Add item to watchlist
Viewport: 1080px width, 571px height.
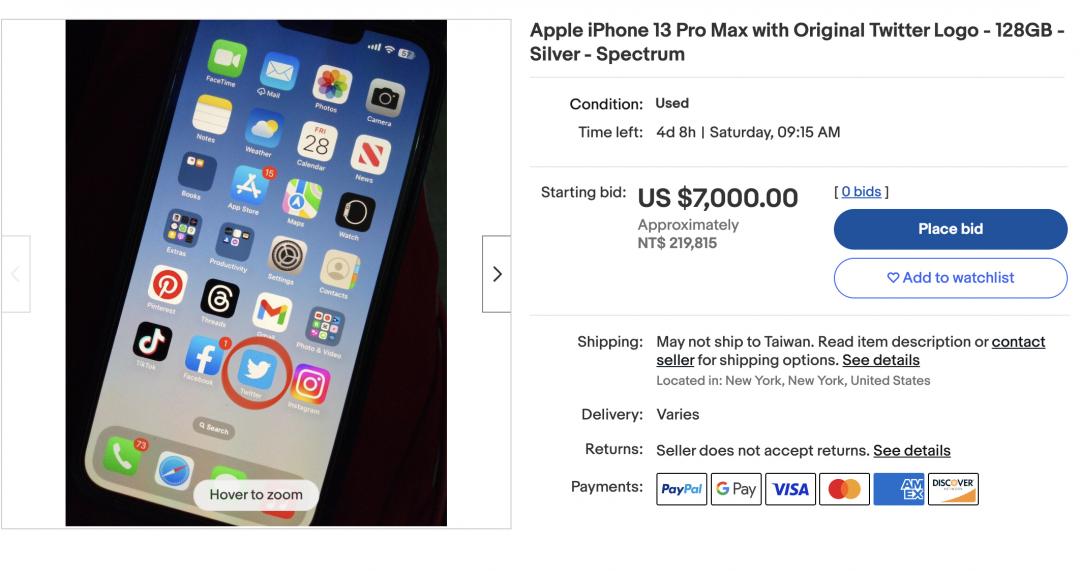pos(951,278)
